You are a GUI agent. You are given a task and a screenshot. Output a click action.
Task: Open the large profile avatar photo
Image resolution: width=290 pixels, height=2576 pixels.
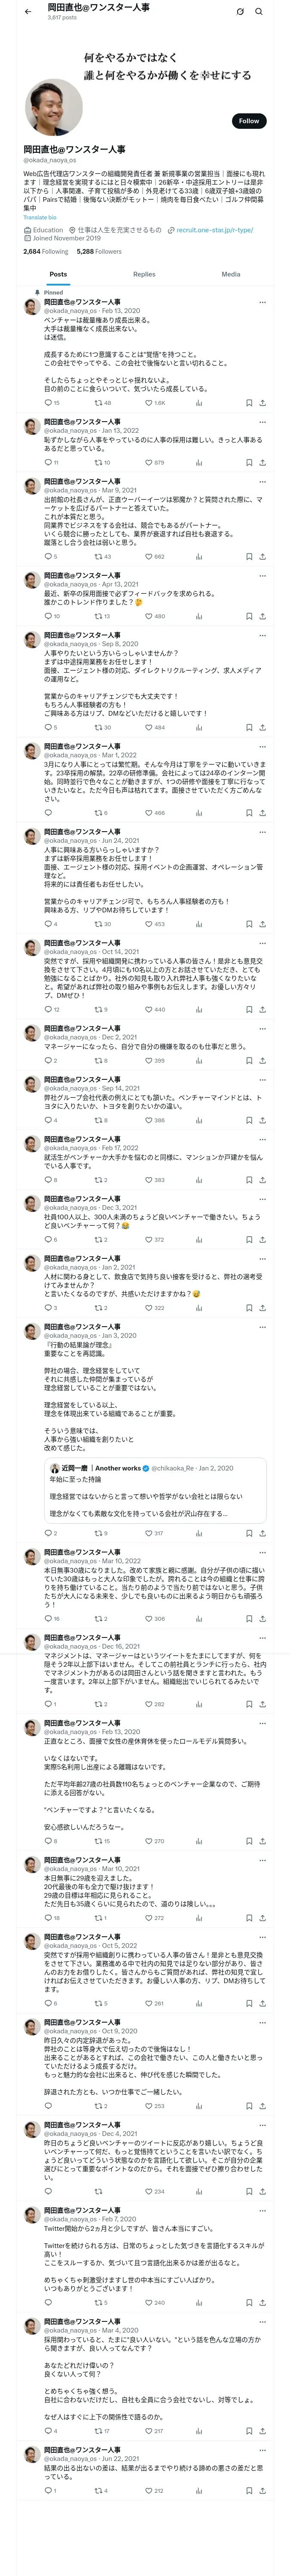click(x=56, y=110)
